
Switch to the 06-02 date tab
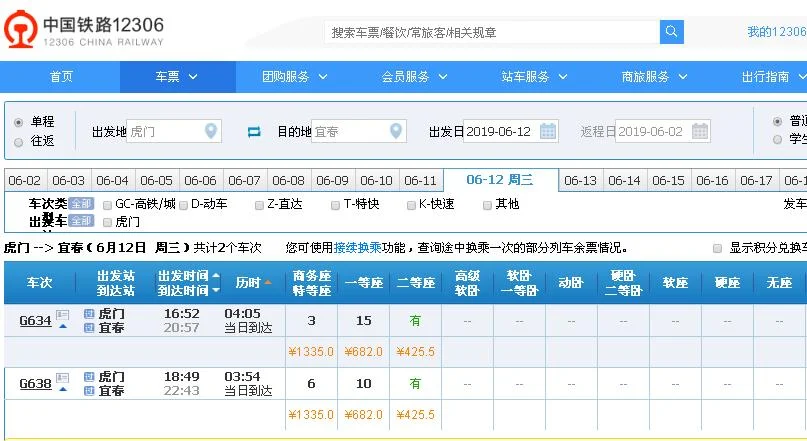[x=25, y=181]
